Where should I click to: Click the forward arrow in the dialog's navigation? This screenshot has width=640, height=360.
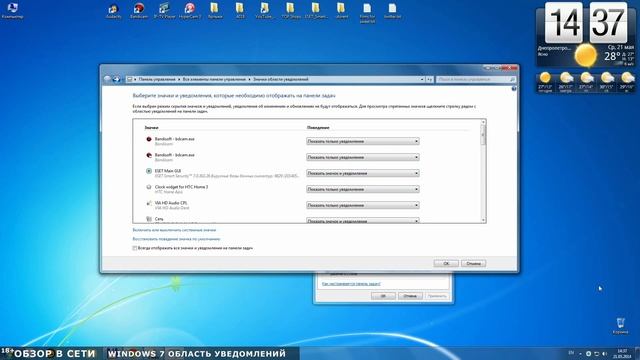[x=116, y=79]
